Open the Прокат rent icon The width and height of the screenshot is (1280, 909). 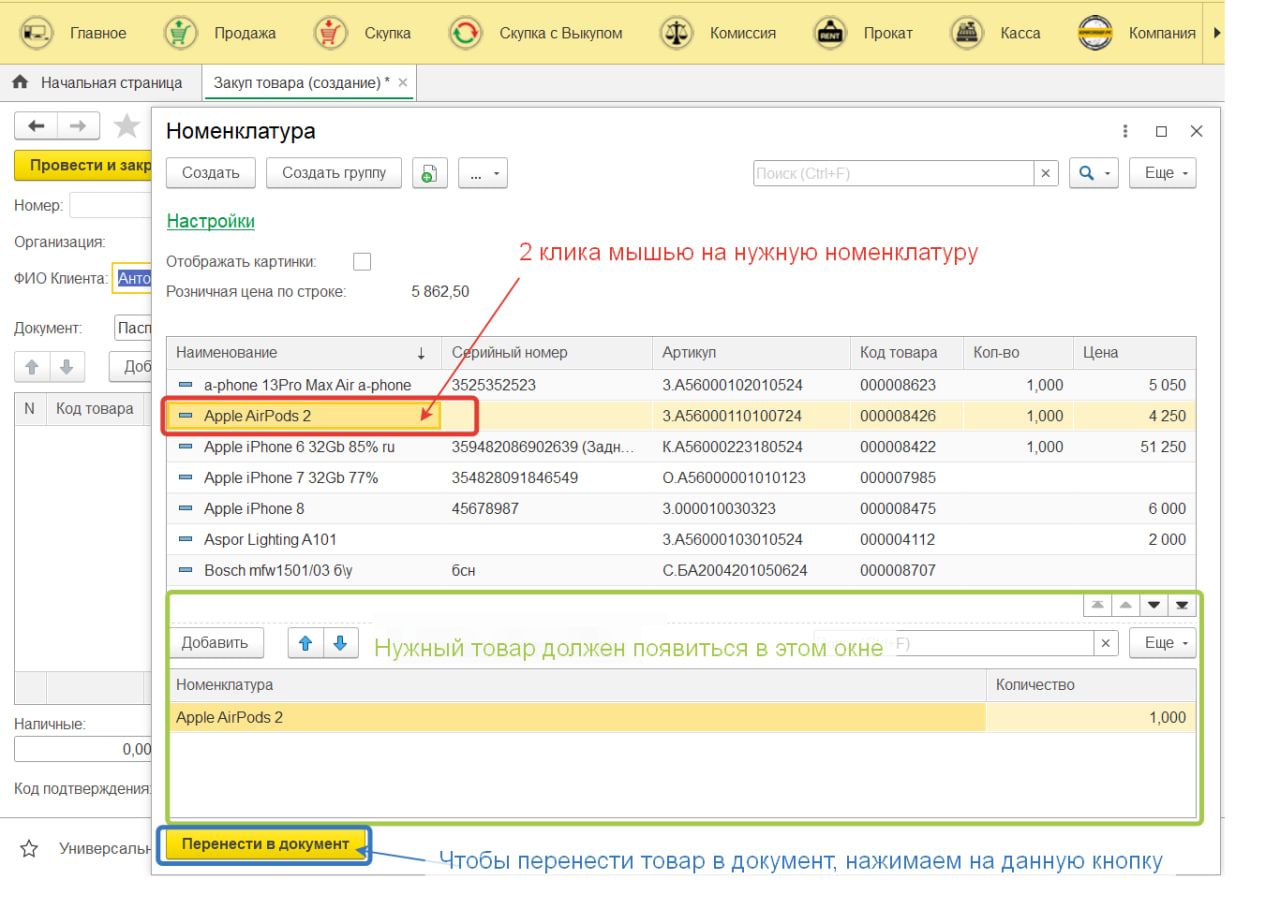[829, 33]
